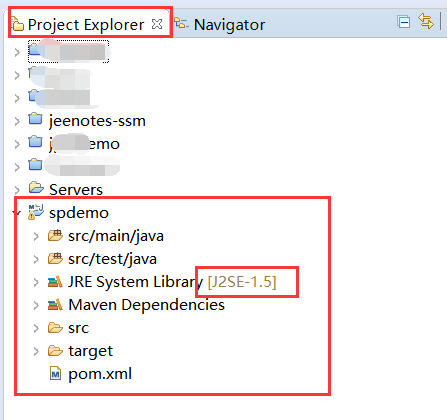Screen dimensions: 447x420
Task: Click the Servers open-folder icon
Action: click(x=36, y=188)
